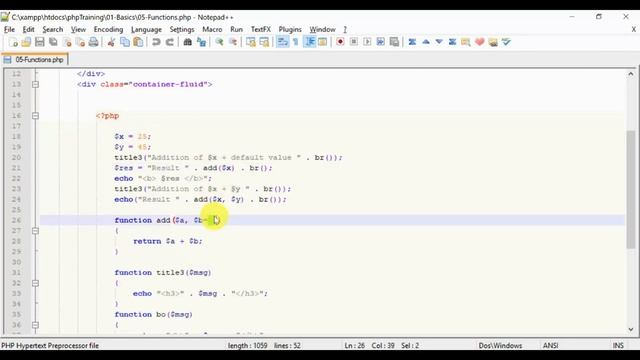The image size is (640, 360).
Task: Select the 05-Functions.php document tab
Action: click(35, 60)
